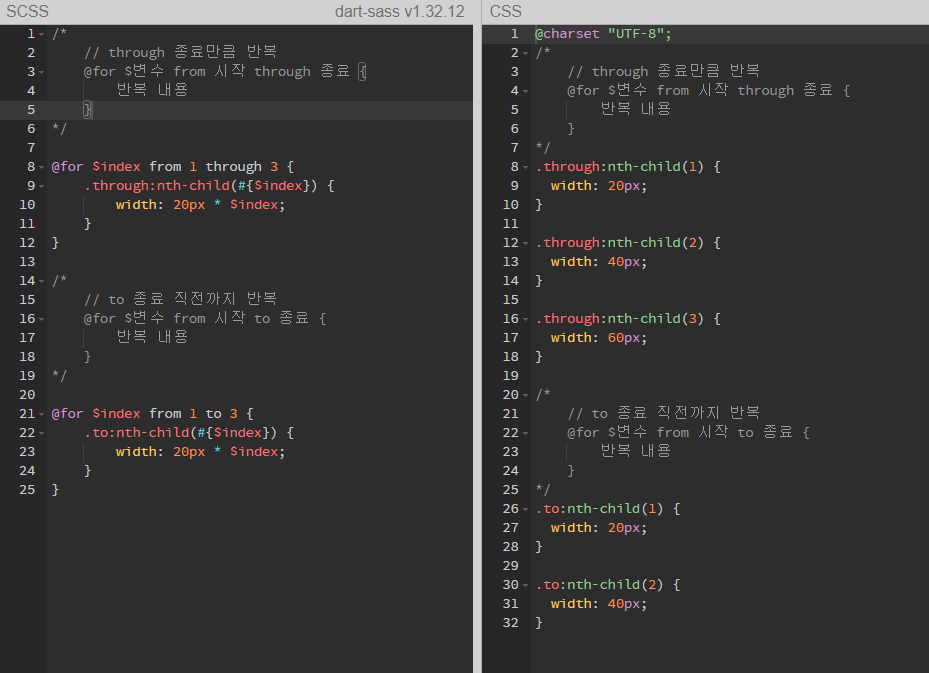Click '.to:nth-child(1)' selector in CSS
Screen dimensions: 929x673
tap(599, 508)
